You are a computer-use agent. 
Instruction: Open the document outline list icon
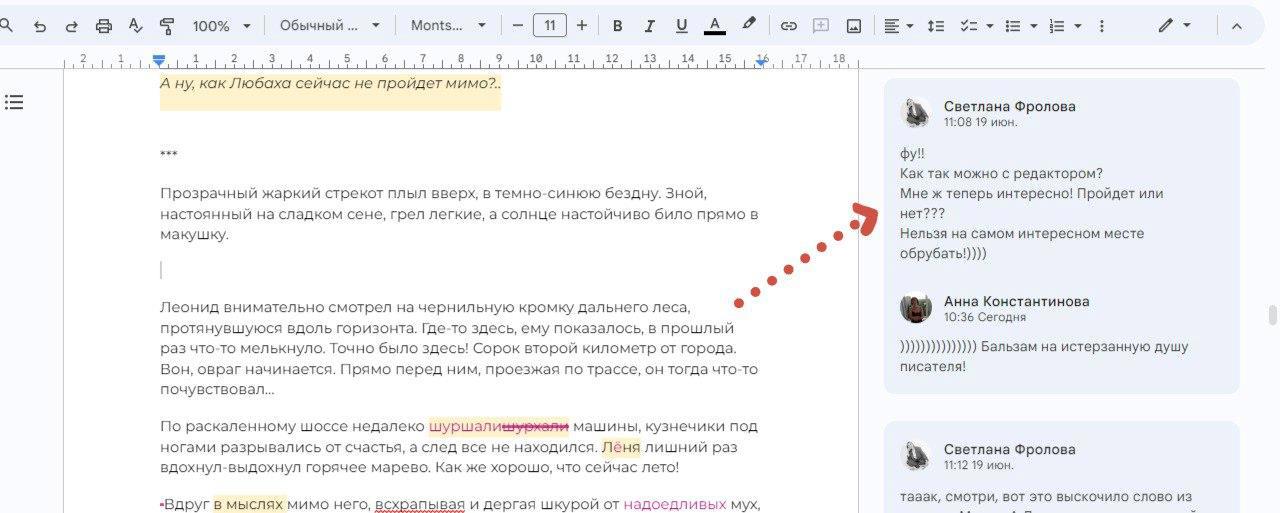pyautogui.click(x=14, y=102)
